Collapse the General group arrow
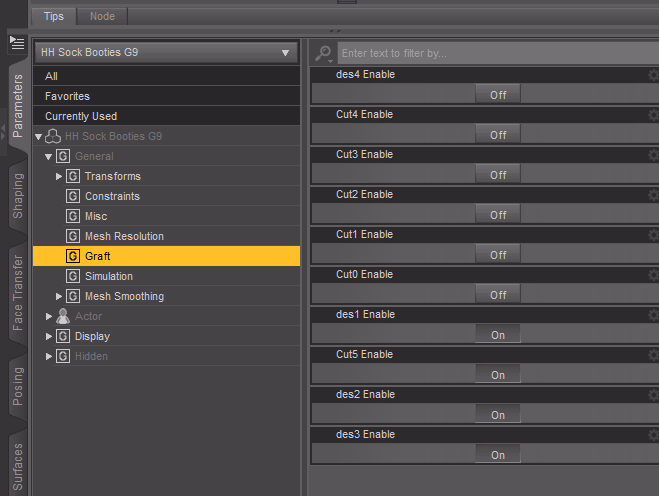The image size is (659, 496). pyautogui.click(x=49, y=157)
